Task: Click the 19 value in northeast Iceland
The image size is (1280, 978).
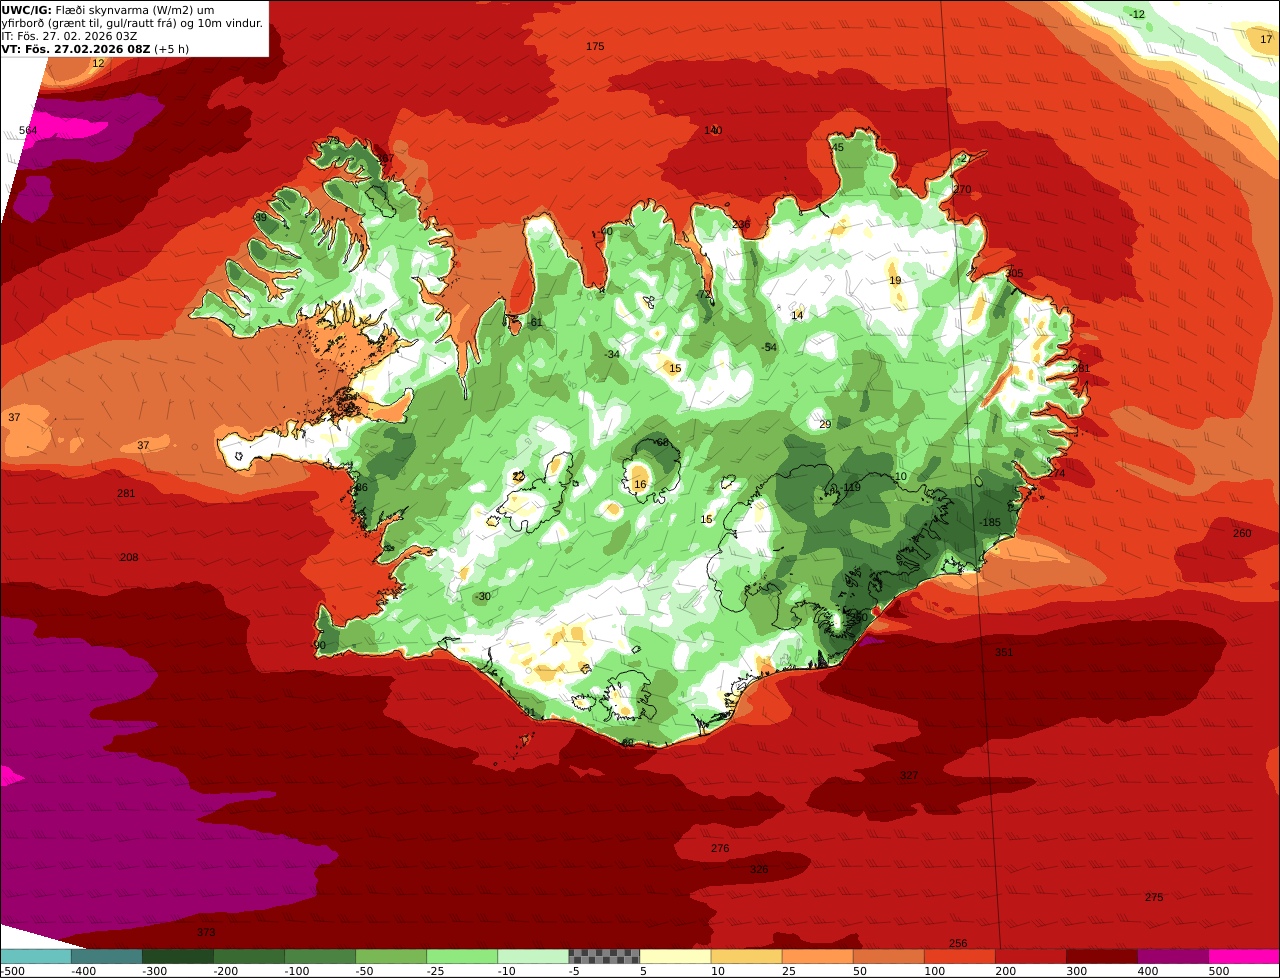Action: coord(895,281)
